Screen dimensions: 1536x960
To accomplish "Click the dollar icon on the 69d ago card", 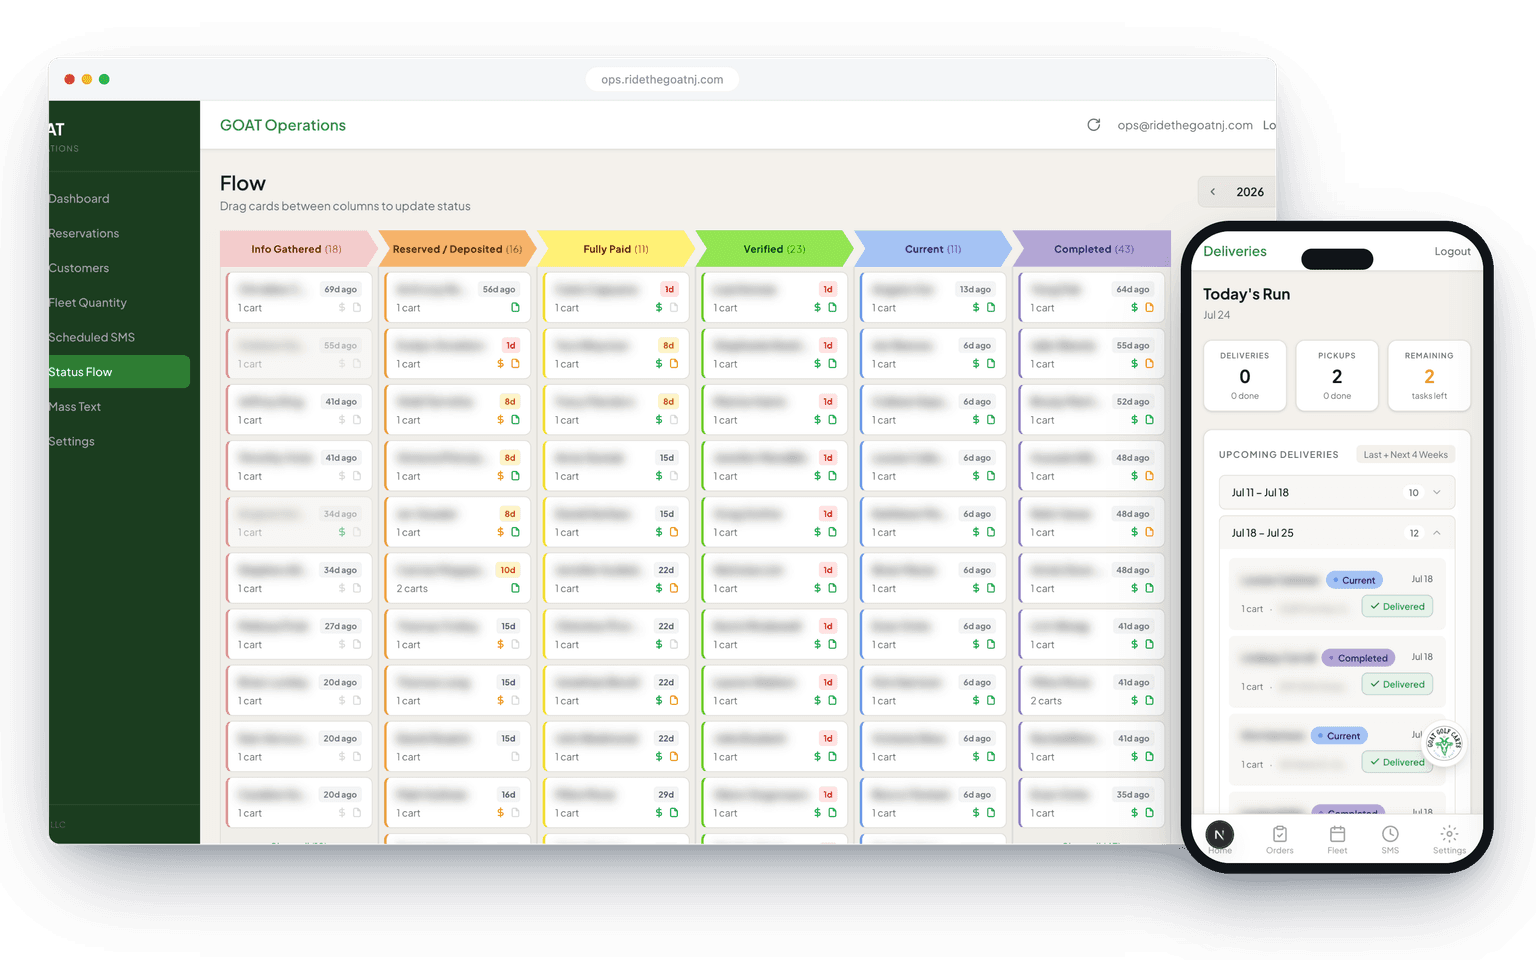I will tap(342, 308).
